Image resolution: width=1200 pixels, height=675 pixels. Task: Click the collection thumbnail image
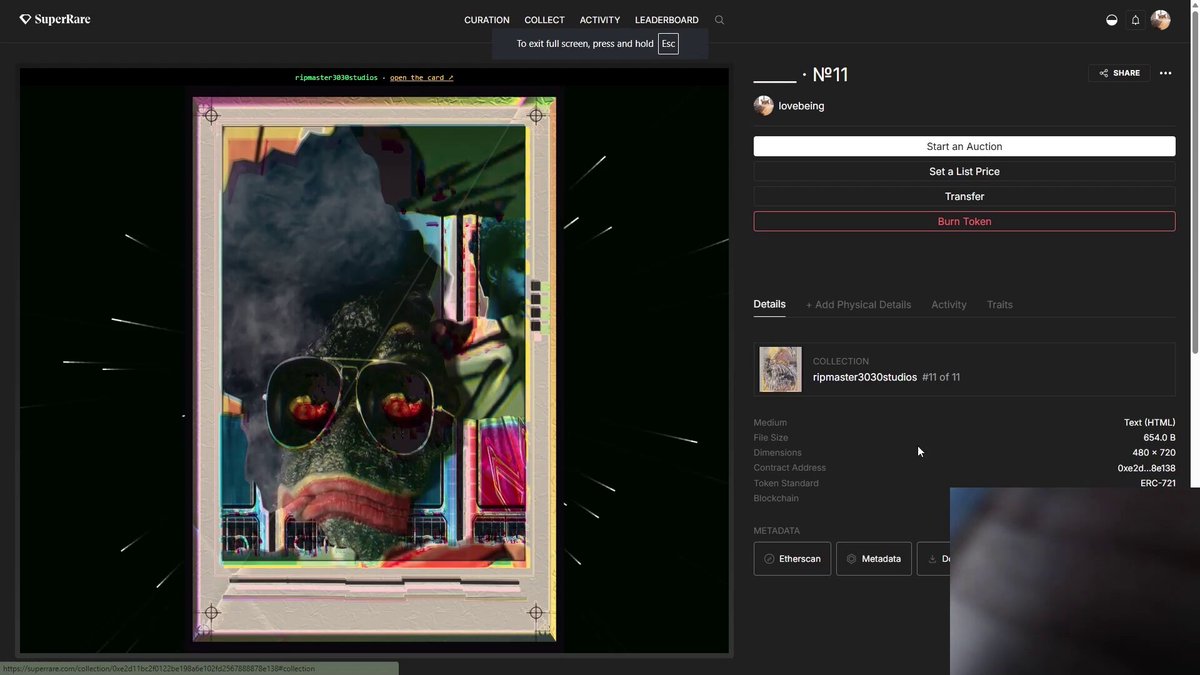click(x=780, y=369)
